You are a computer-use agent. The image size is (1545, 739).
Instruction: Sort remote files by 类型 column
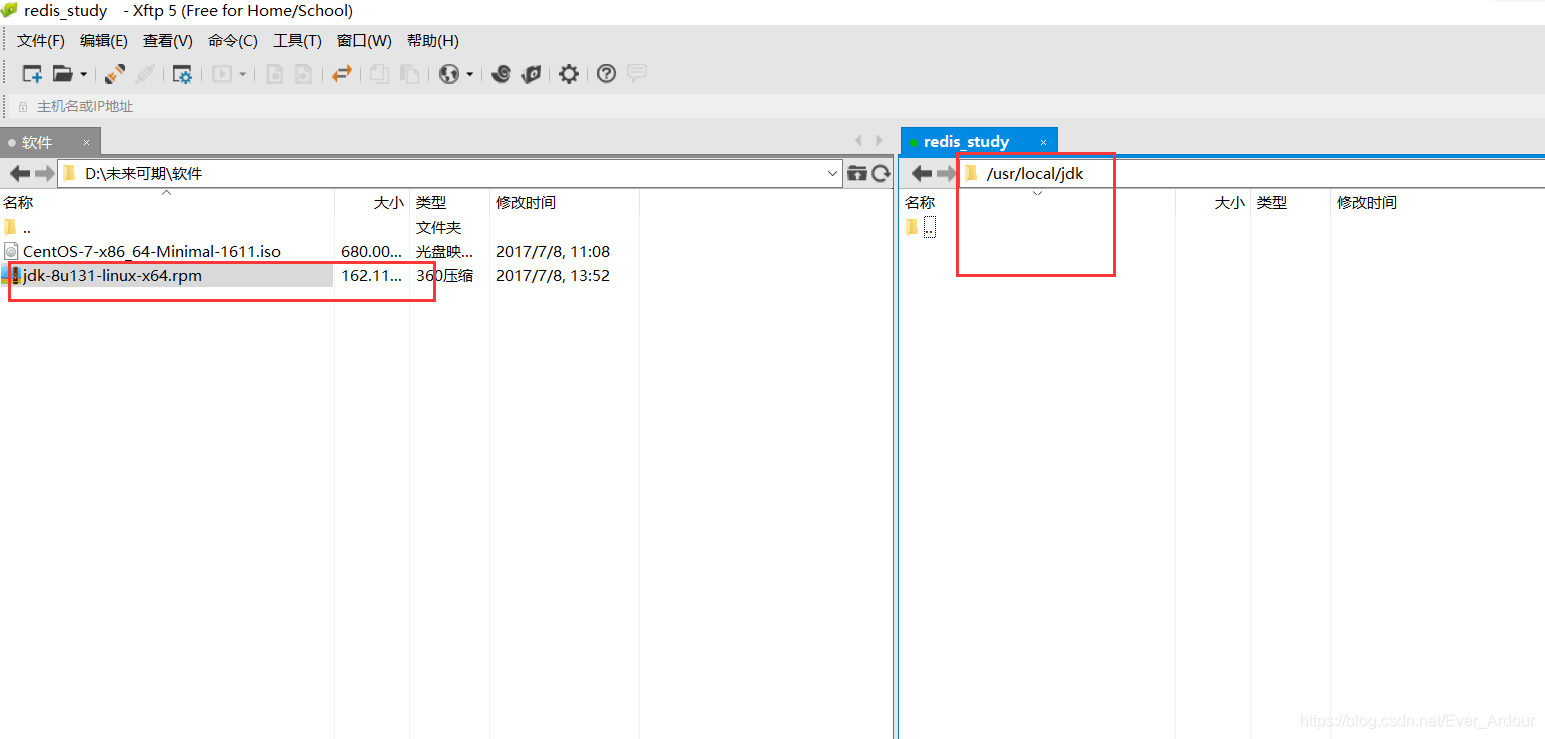1290,202
